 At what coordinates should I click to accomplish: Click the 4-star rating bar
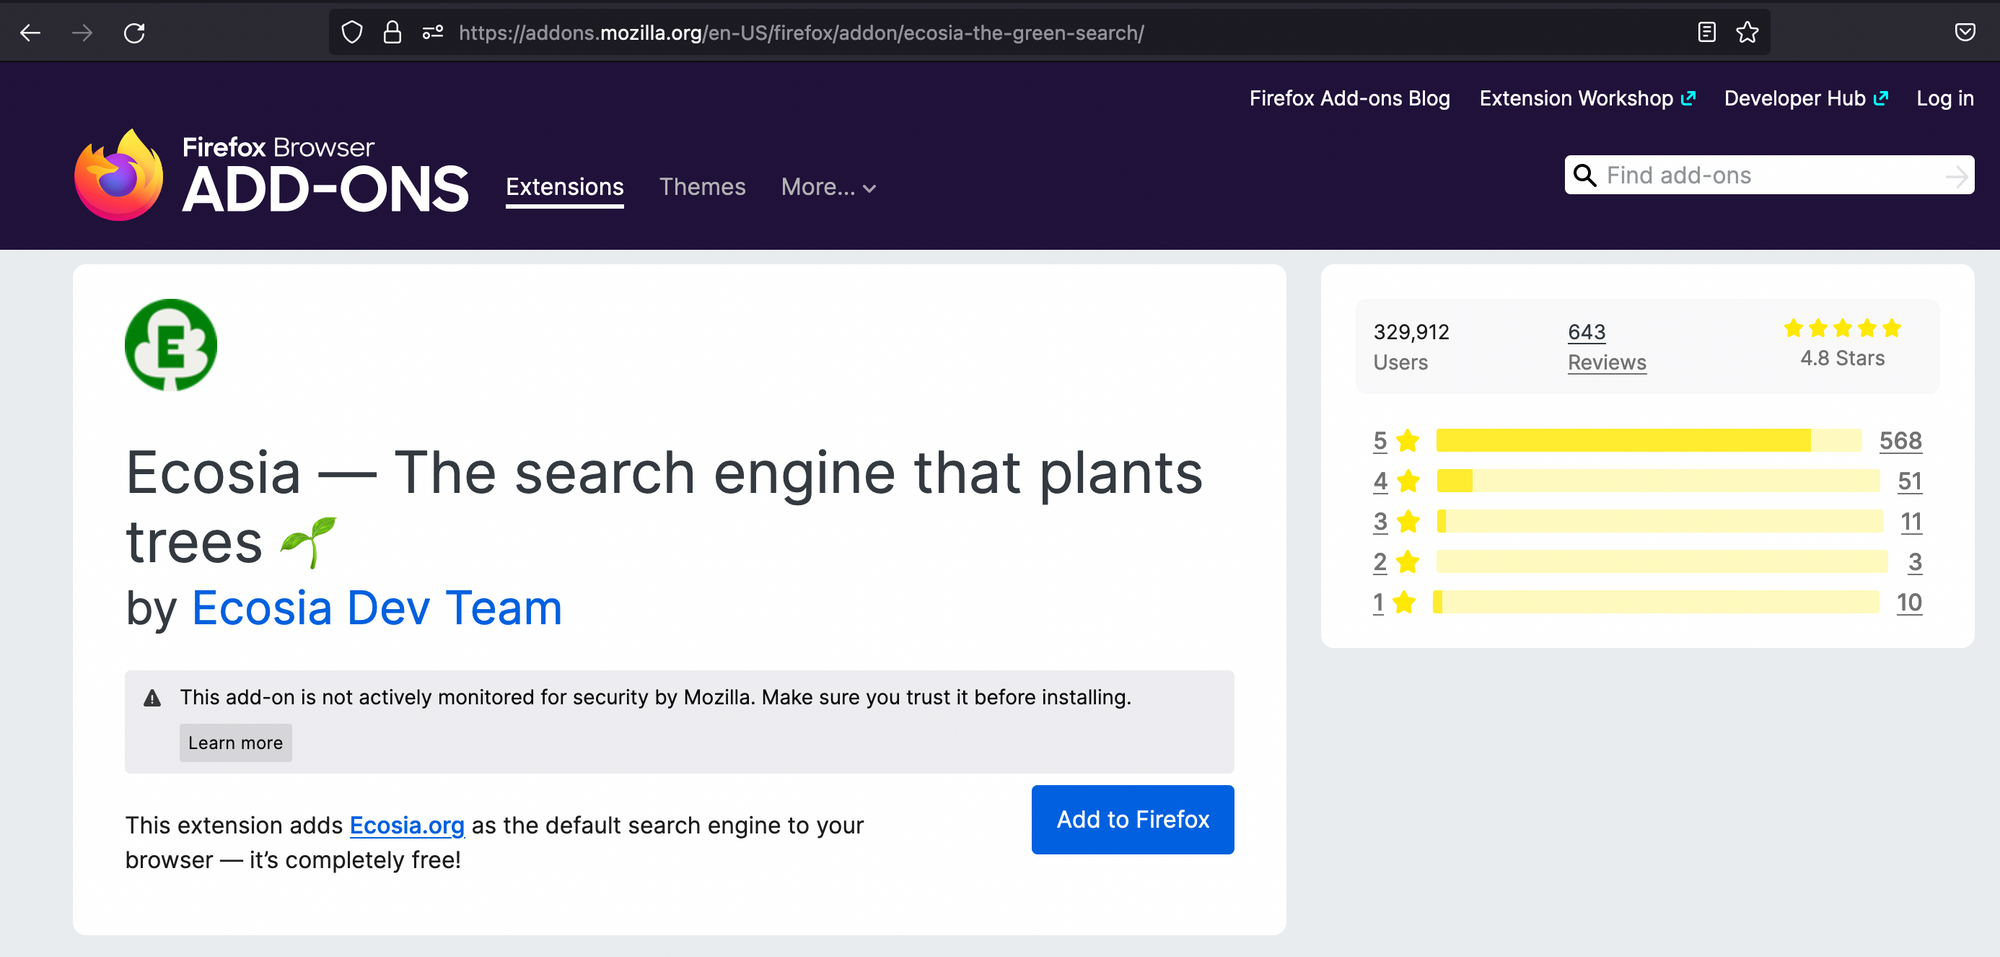(x=1658, y=481)
